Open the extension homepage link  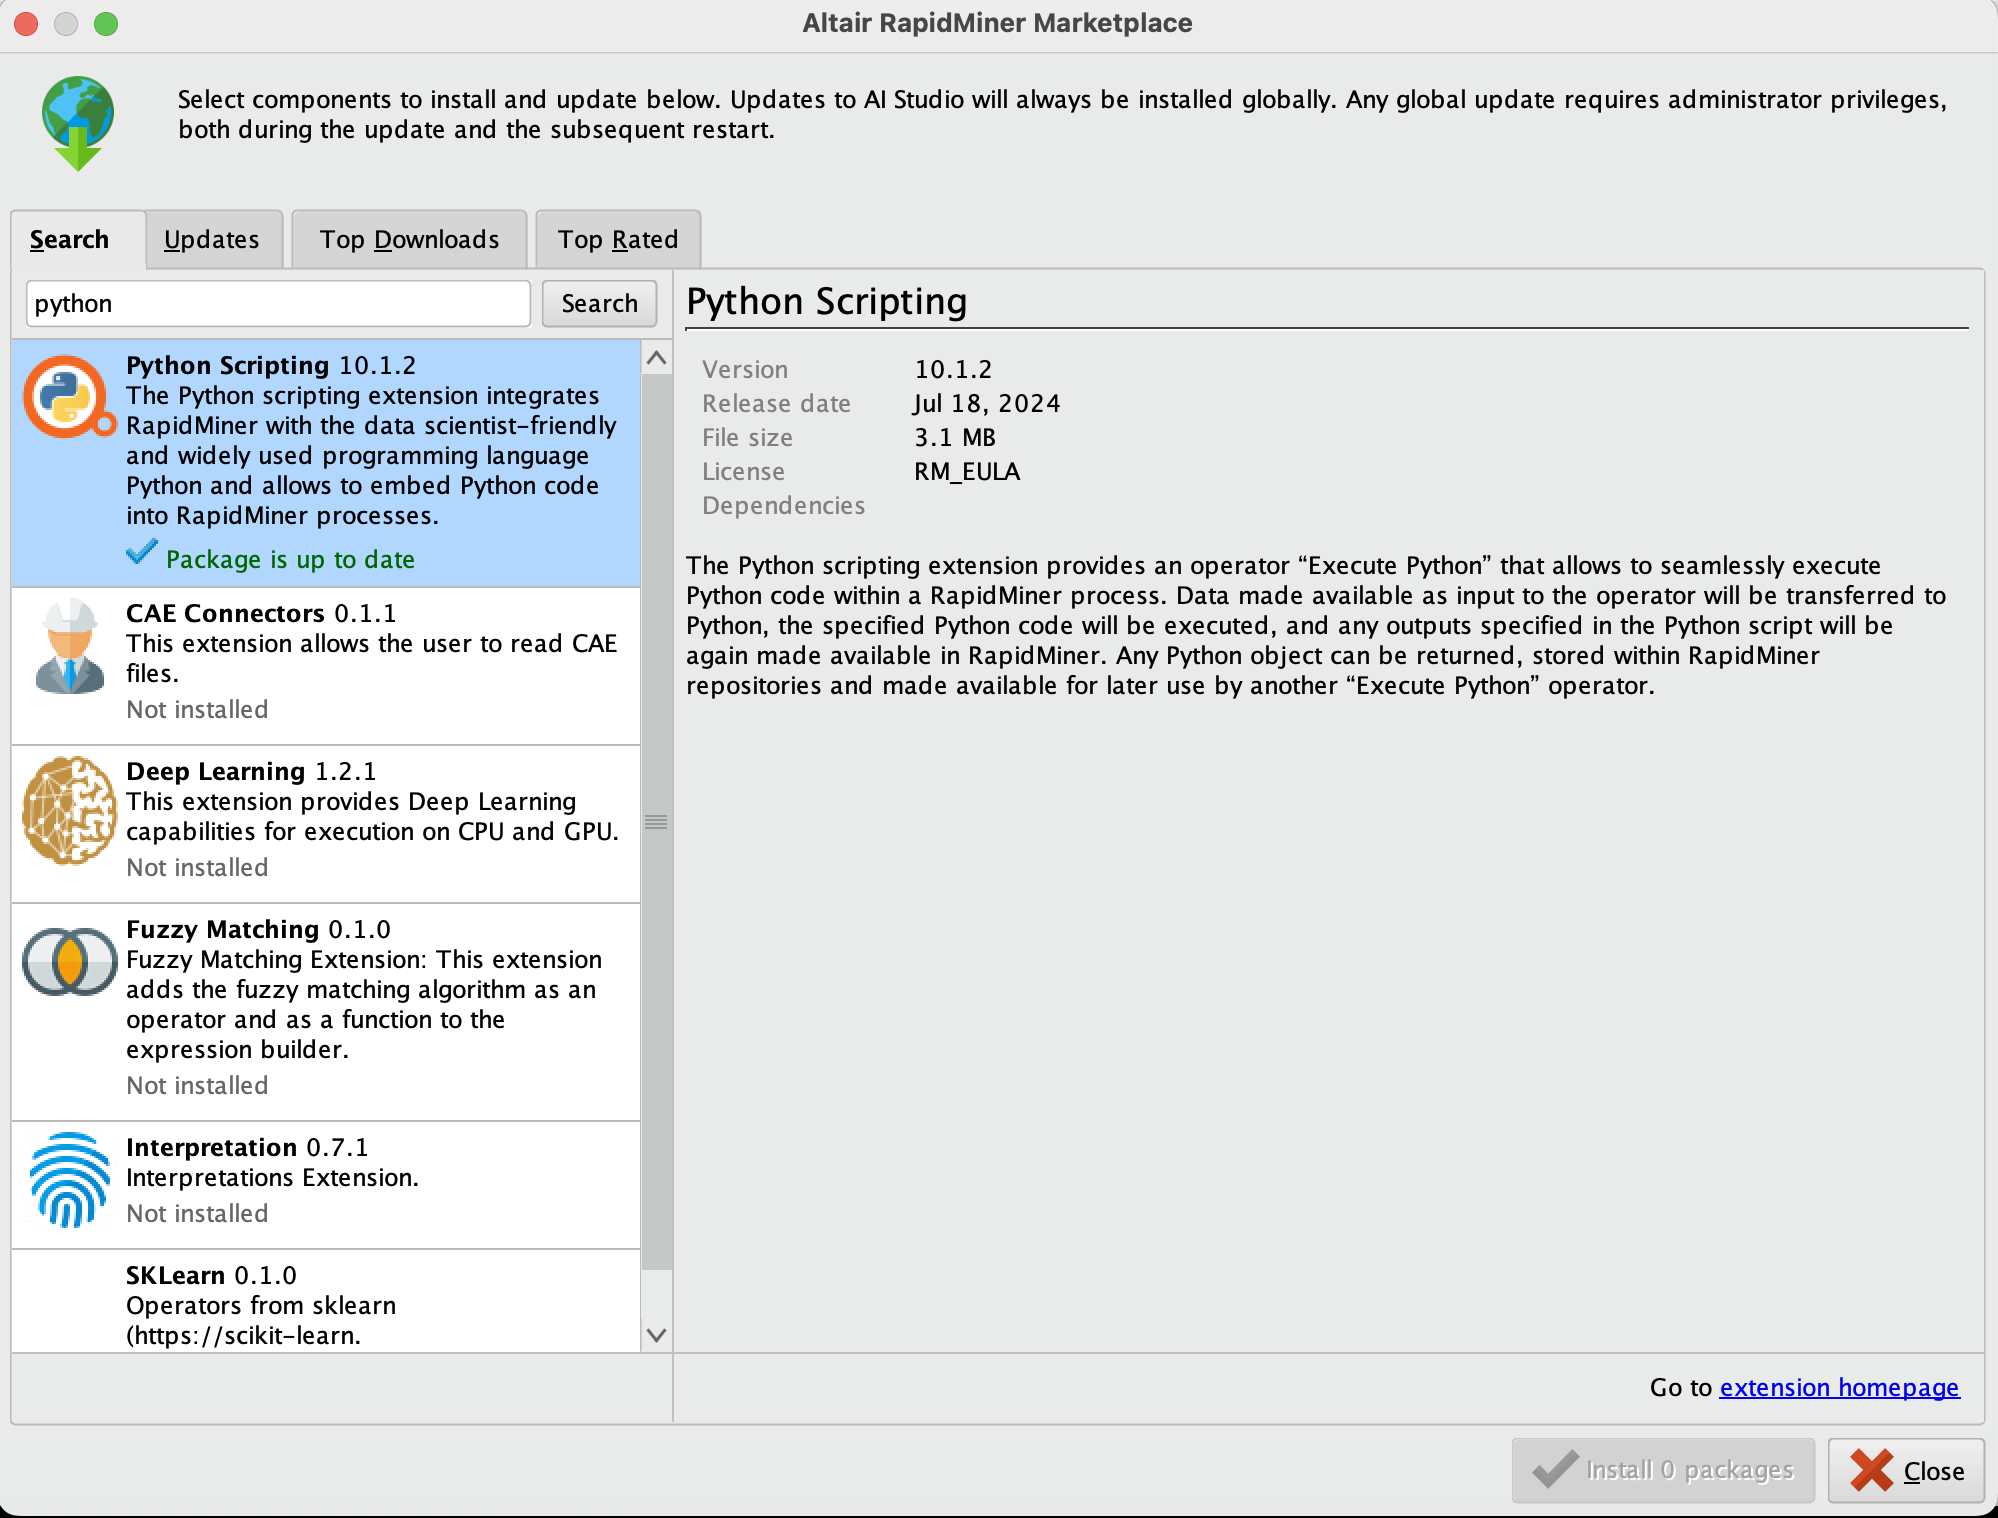point(1838,1387)
